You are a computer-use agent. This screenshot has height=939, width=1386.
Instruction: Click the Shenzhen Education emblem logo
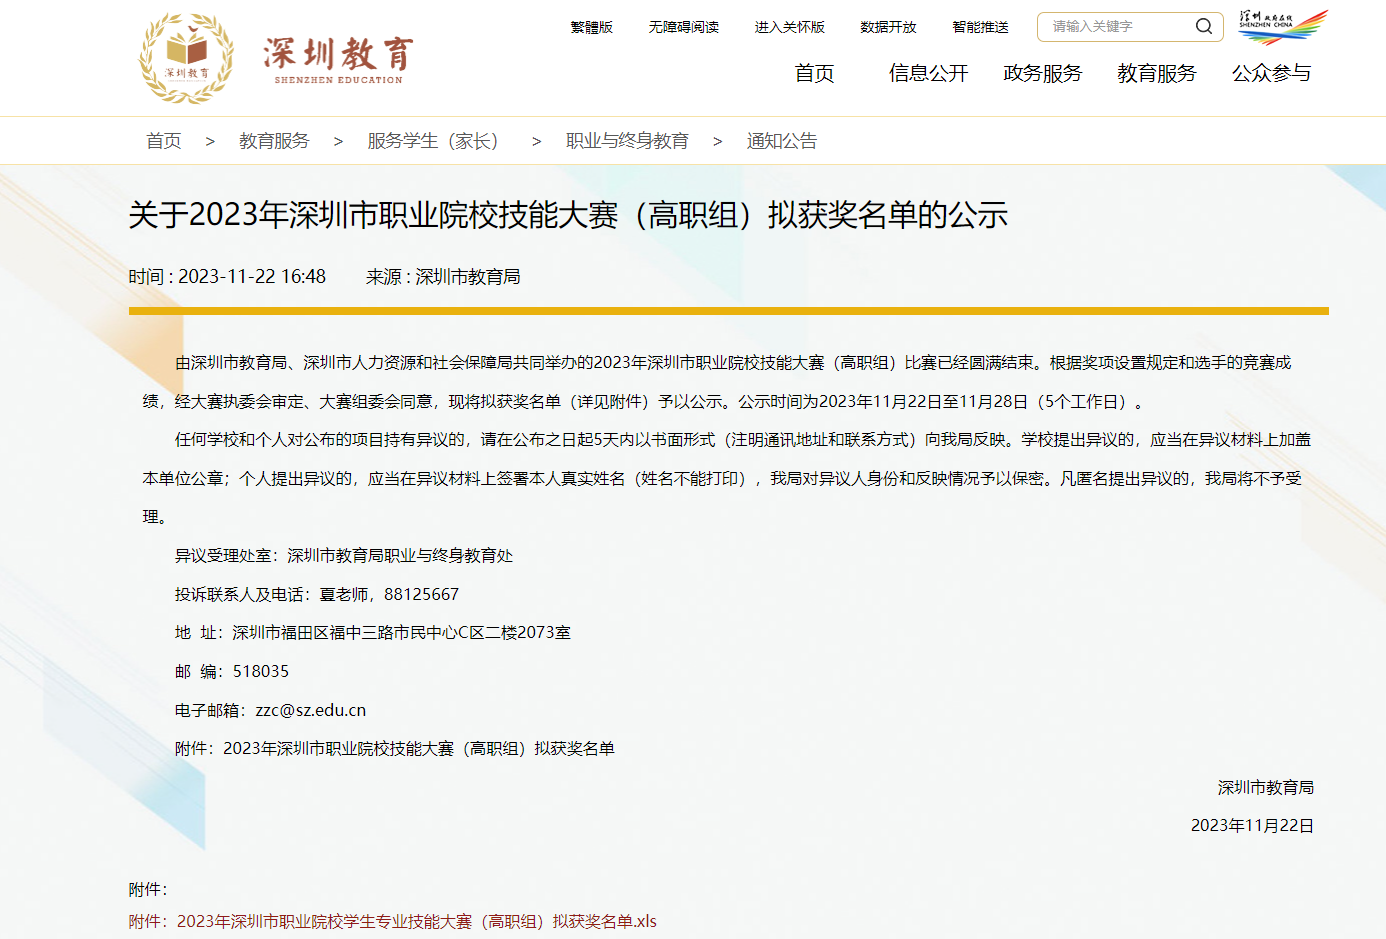point(187,58)
